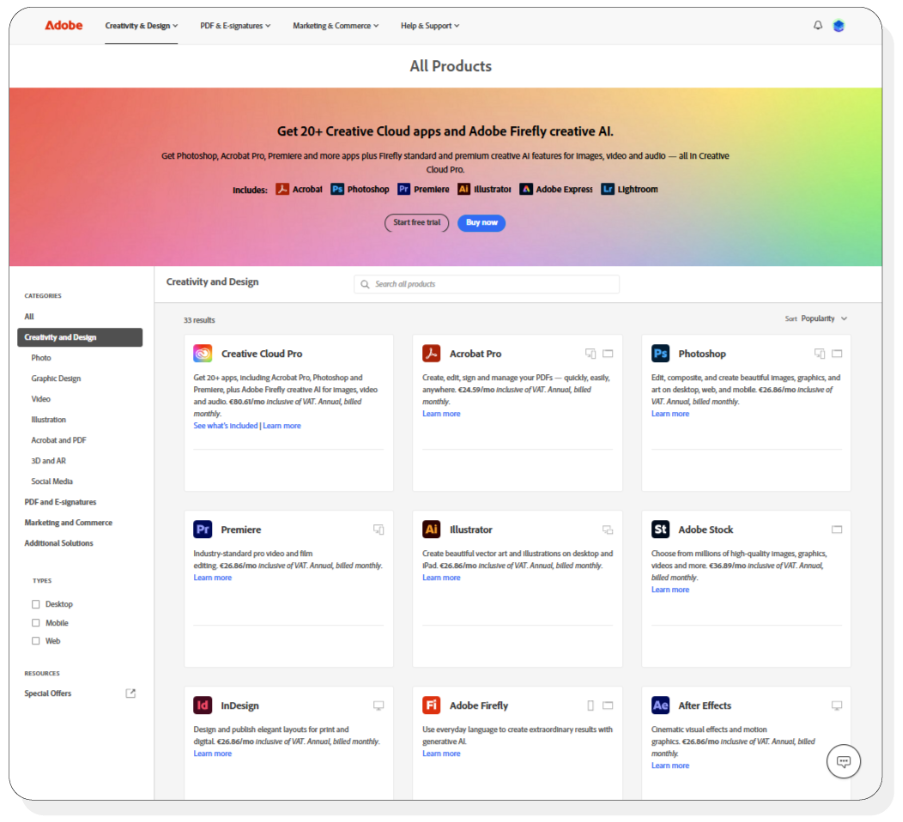
Task: Open the chat support bubble icon
Action: (x=843, y=761)
